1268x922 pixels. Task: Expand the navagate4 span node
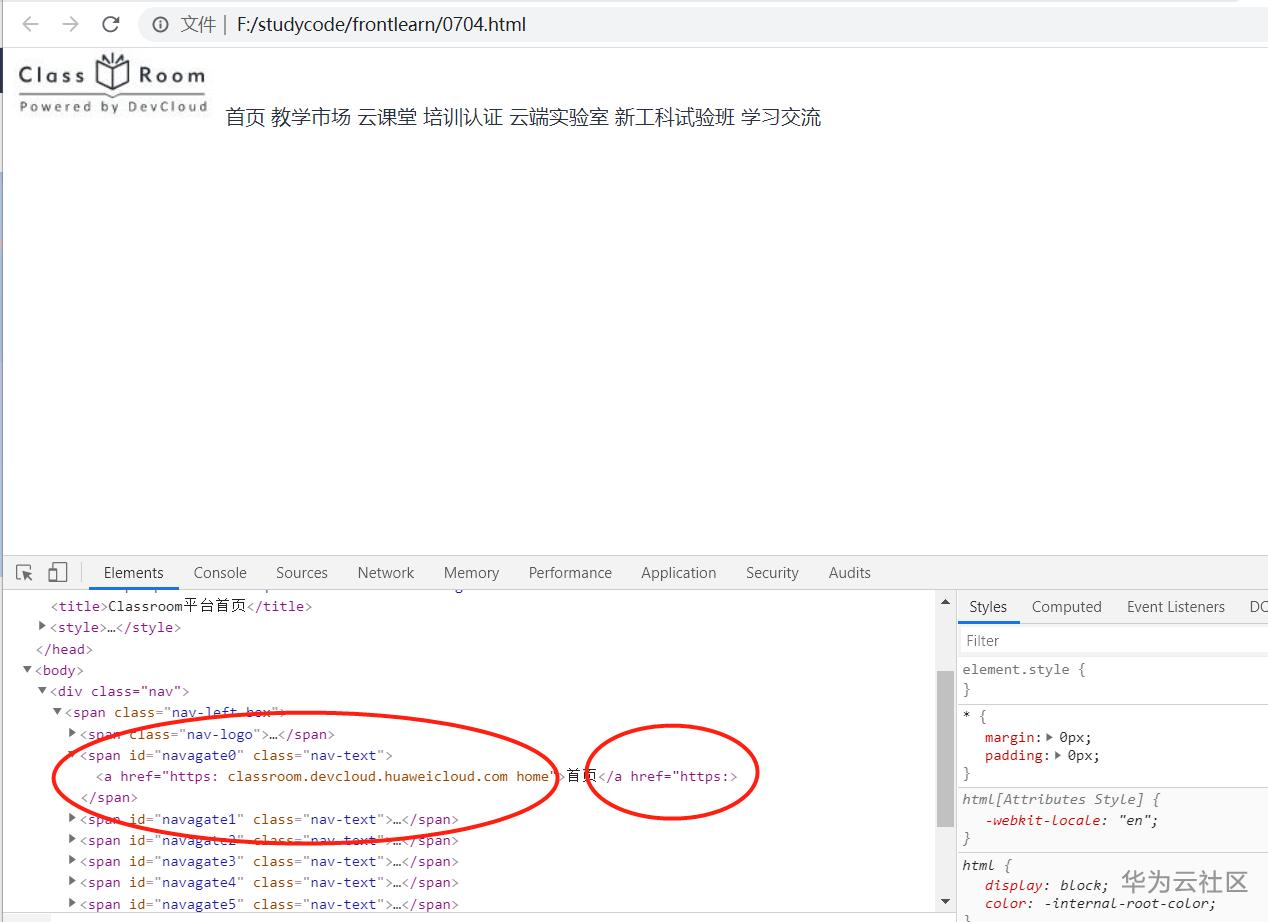pyautogui.click(x=72, y=881)
